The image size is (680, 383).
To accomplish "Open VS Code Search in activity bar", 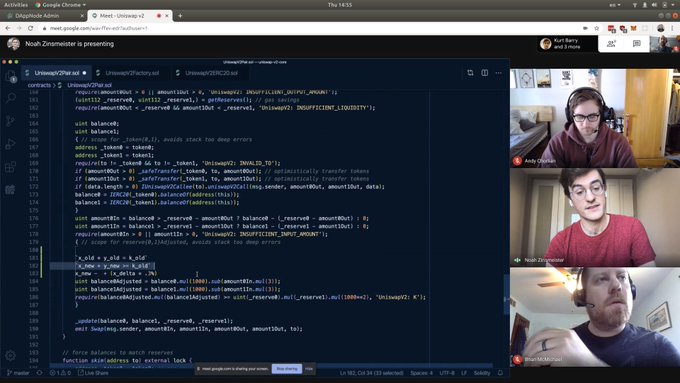I will tap(10, 98).
